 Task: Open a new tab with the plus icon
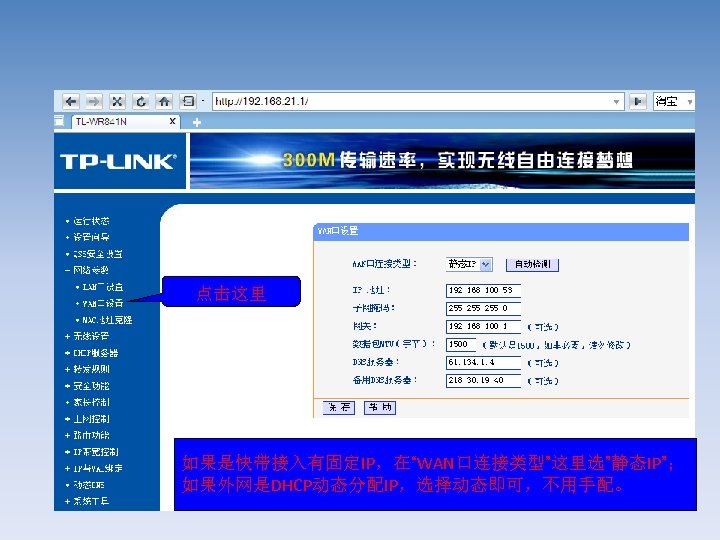coord(197,122)
